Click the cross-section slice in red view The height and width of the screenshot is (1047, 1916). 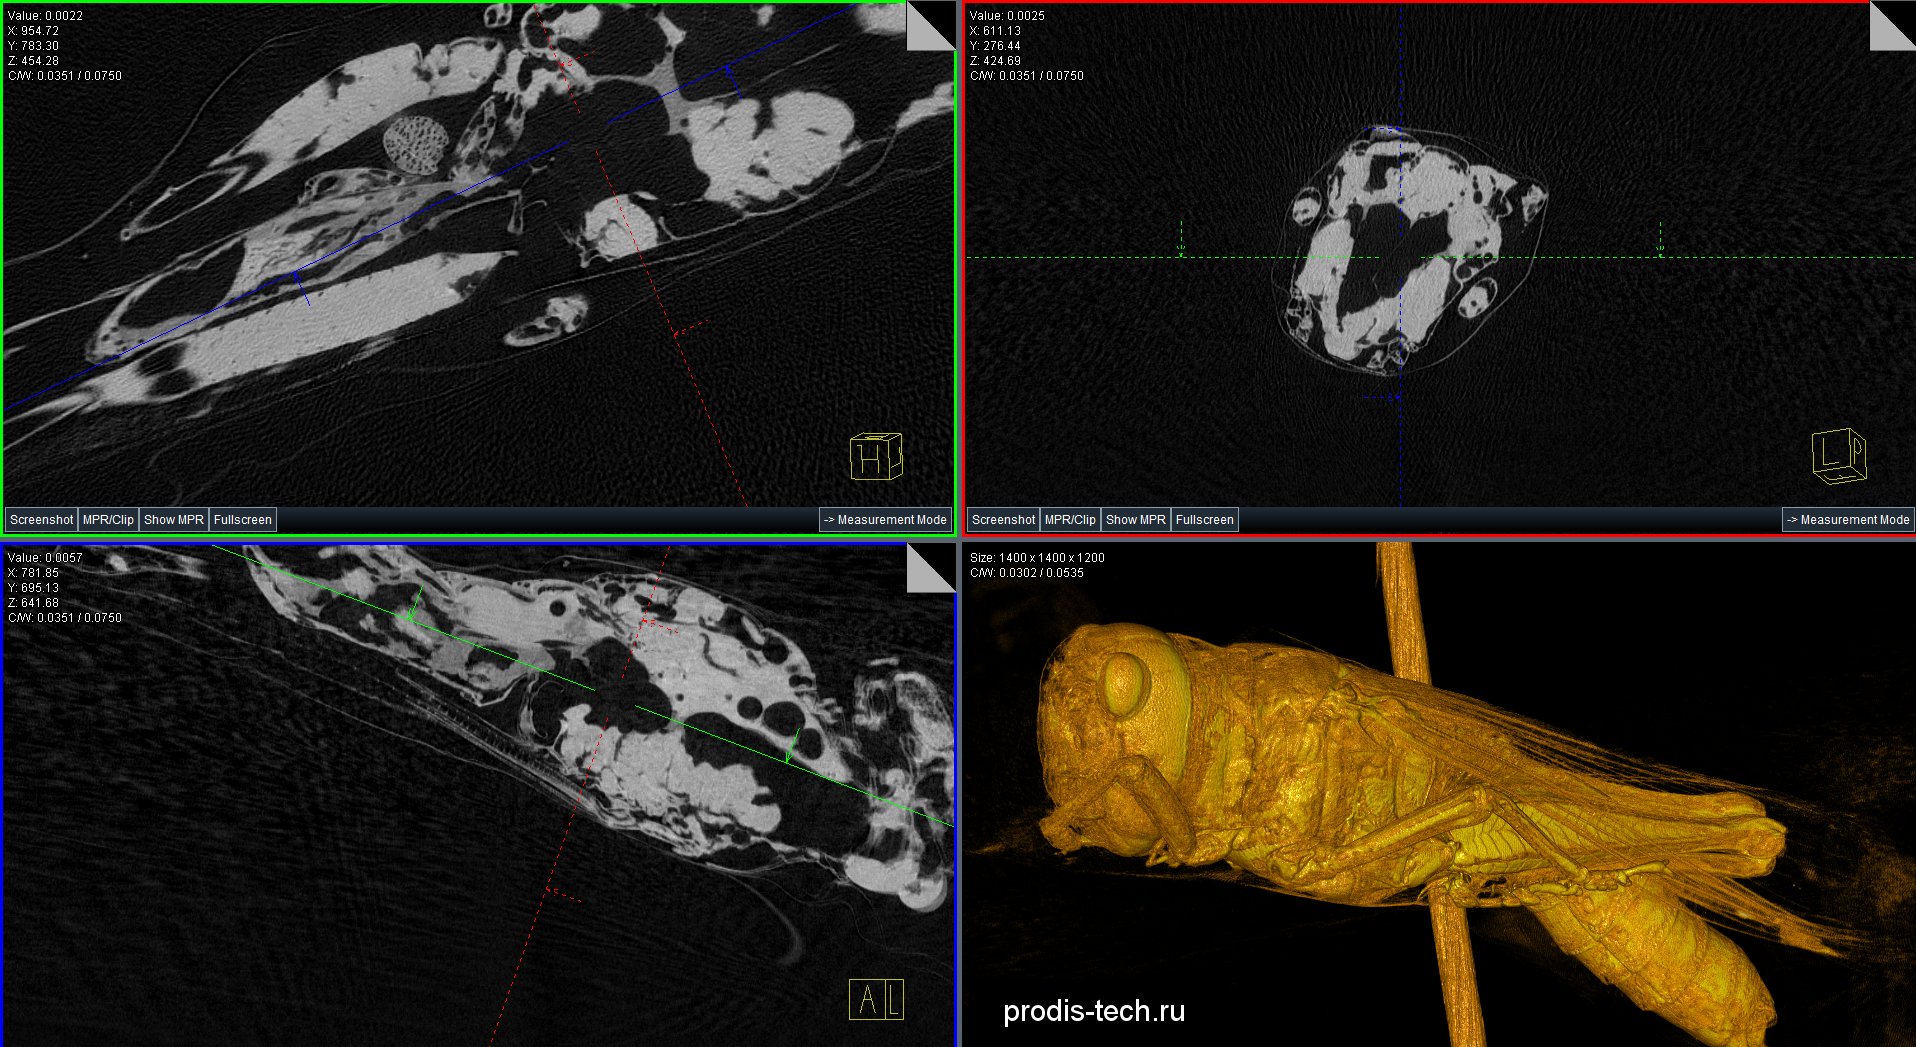coord(1410,250)
